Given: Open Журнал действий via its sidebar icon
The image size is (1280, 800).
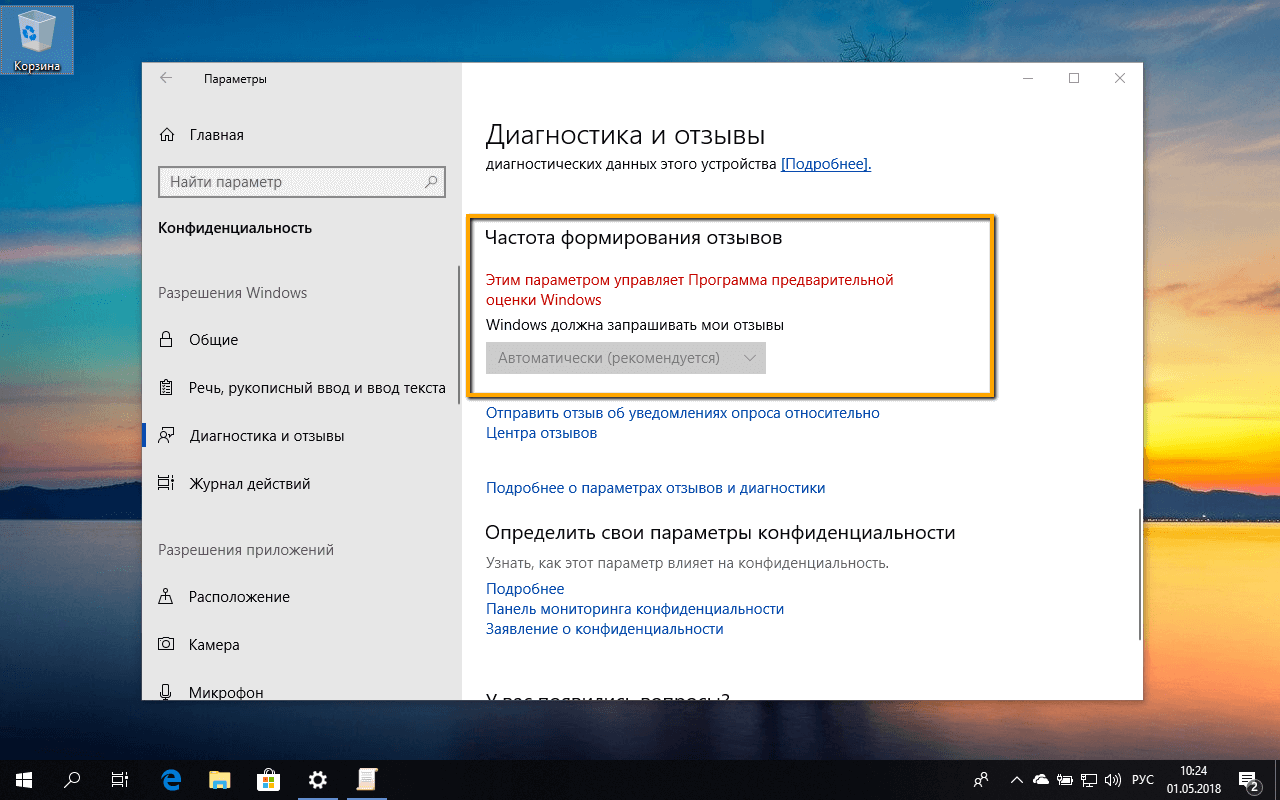Looking at the screenshot, I should (165, 483).
